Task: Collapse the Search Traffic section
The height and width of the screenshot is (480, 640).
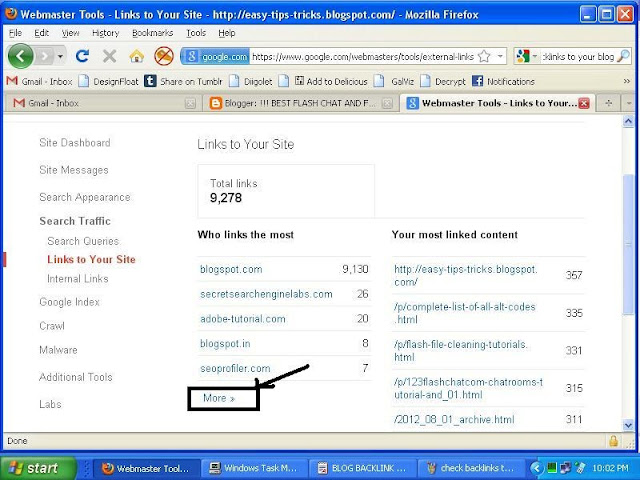Action: 75,221
